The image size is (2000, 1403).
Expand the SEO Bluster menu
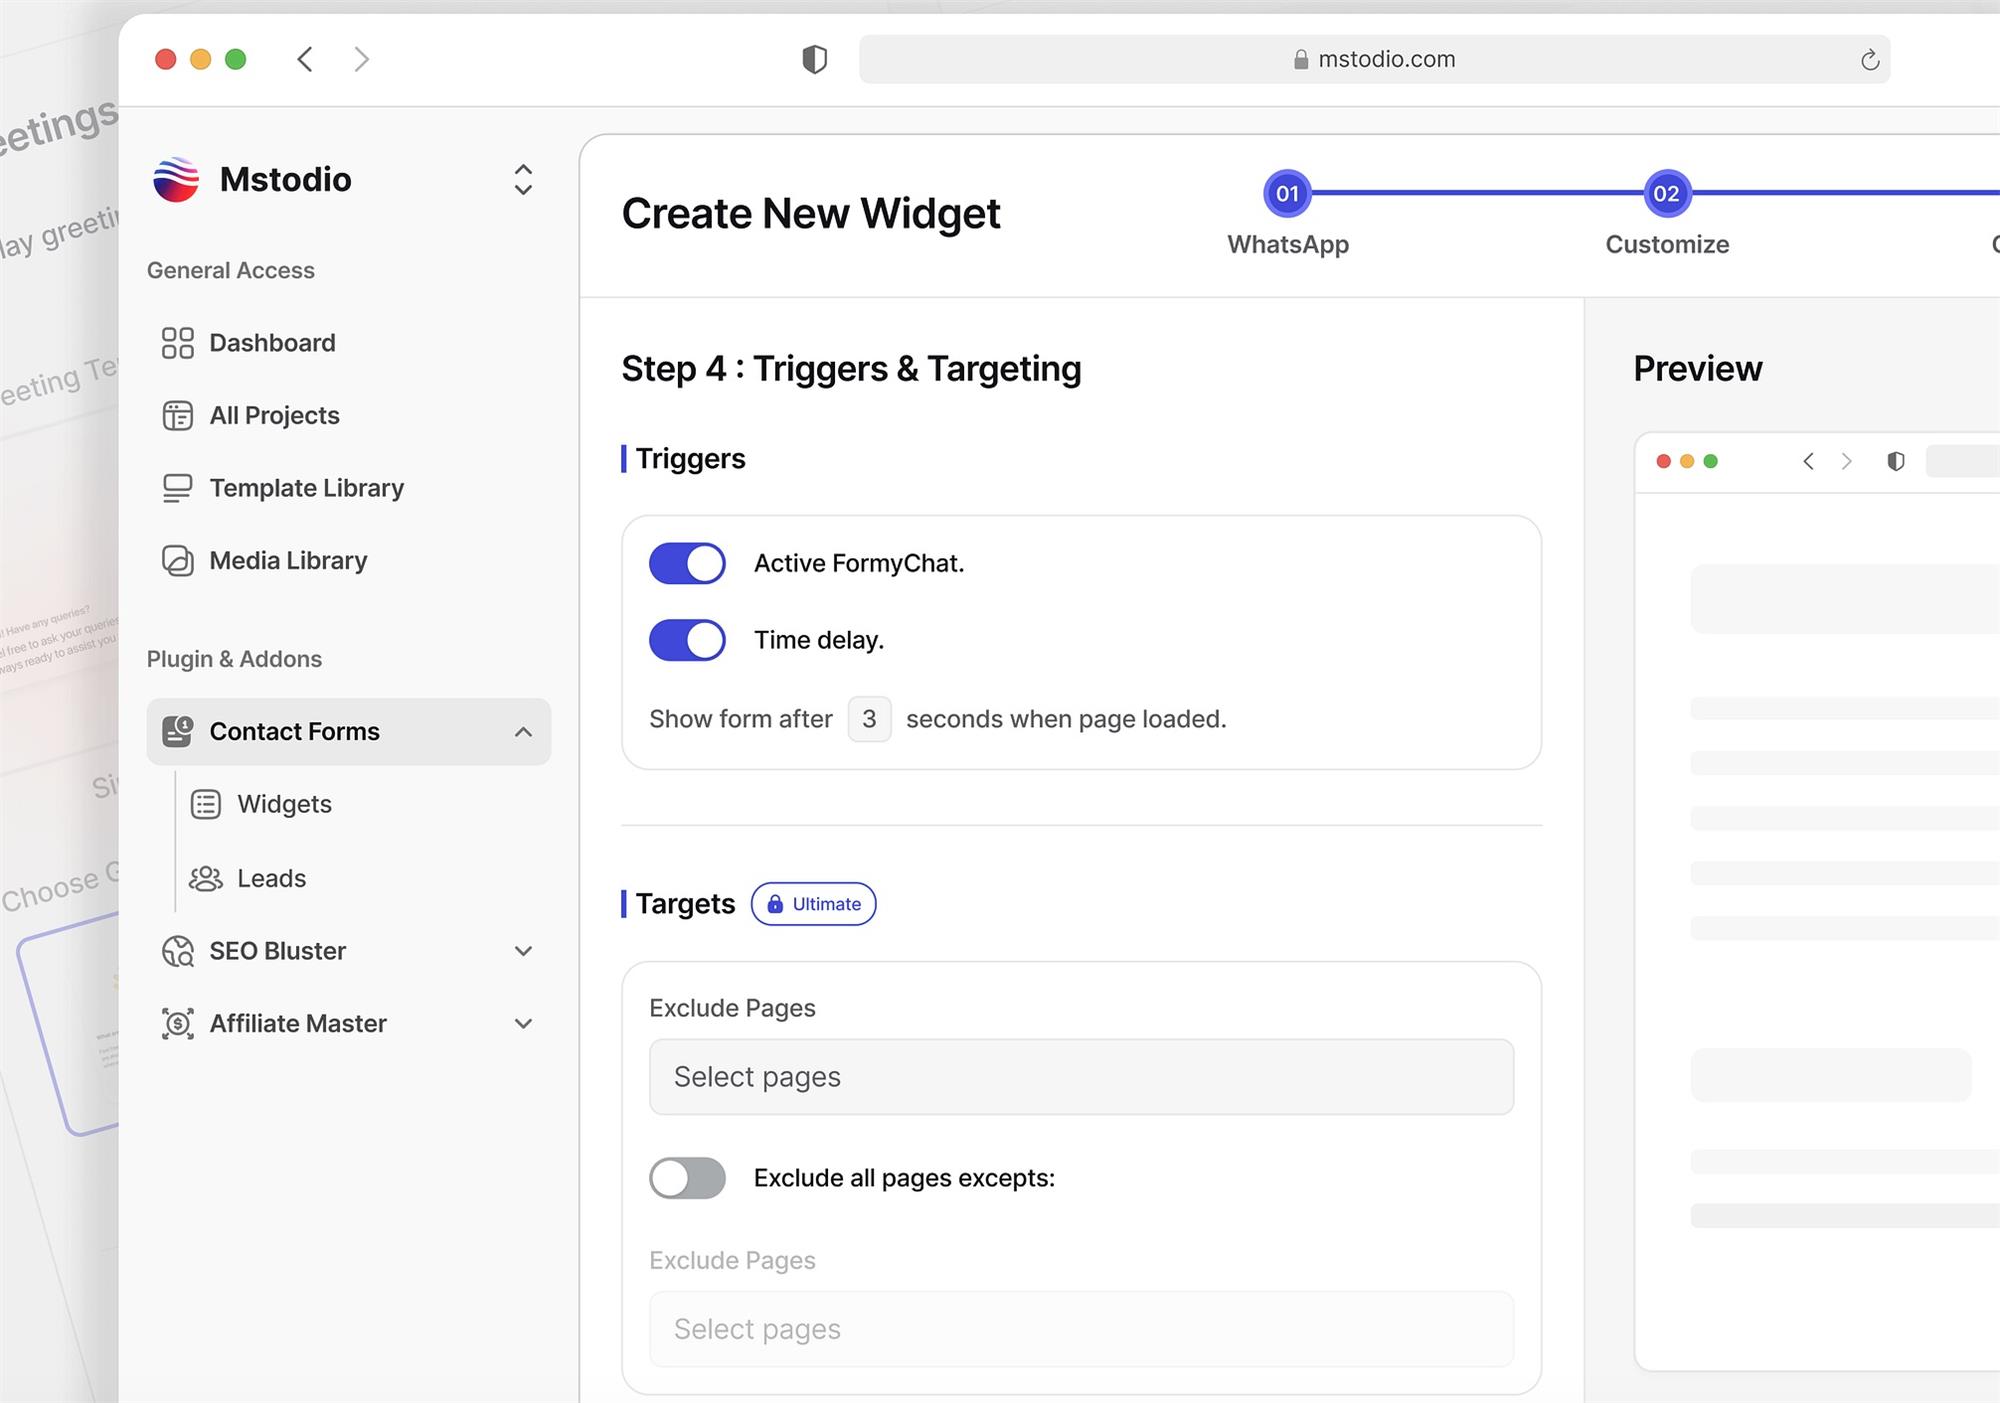523,951
